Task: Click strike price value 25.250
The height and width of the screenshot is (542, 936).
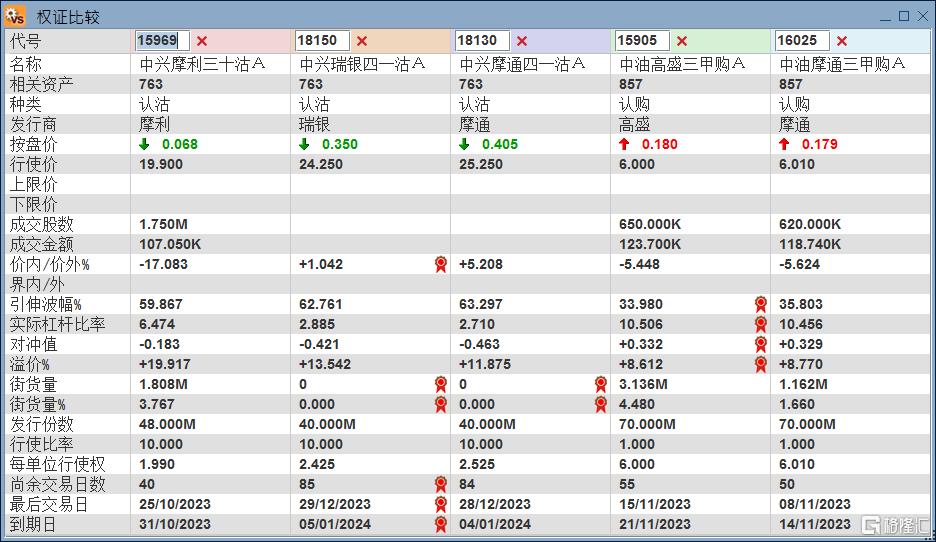Action: 481,164
